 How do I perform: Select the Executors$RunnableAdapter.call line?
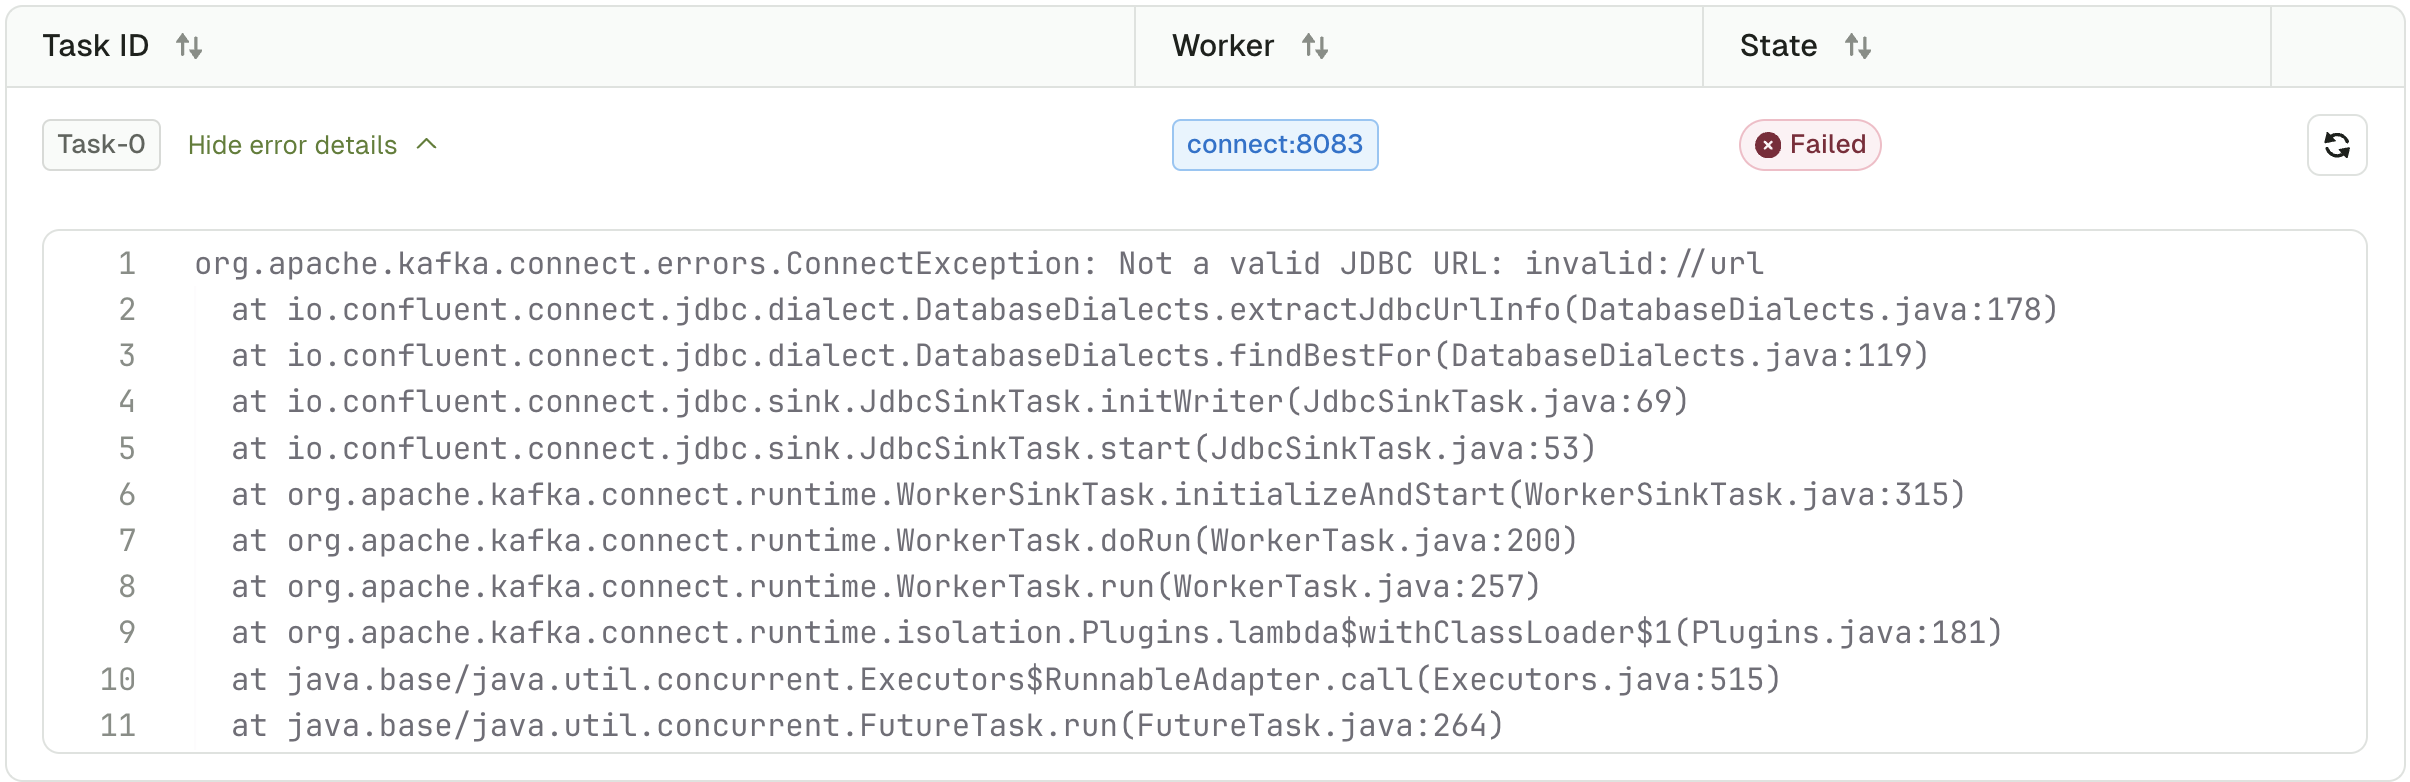[1006, 680]
